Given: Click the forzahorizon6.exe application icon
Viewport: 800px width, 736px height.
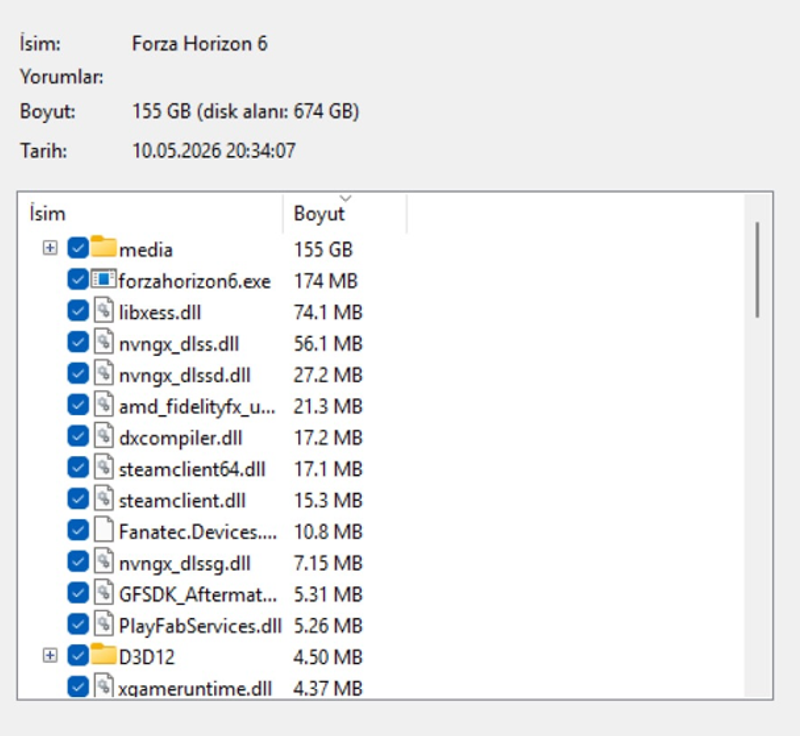Looking at the screenshot, I should coord(104,280).
